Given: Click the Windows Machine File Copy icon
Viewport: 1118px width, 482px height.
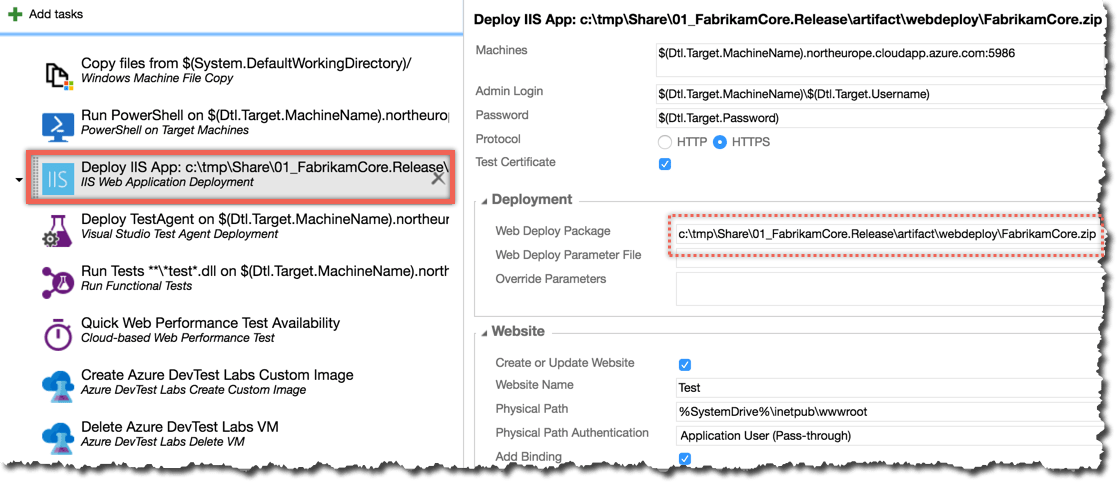Looking at the screenshot, I should 59,75.
